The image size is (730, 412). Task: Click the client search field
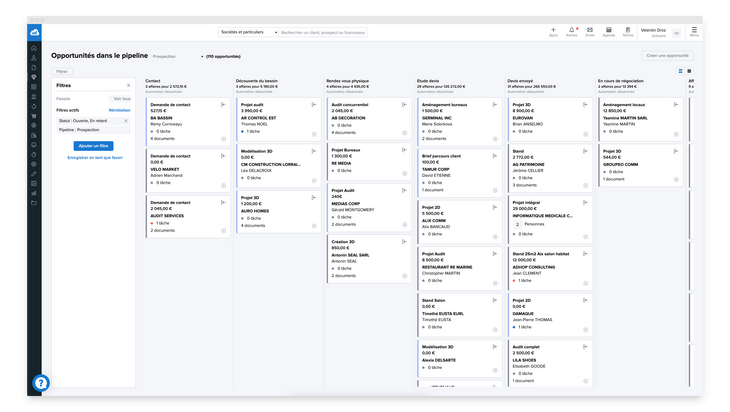pos(323,33)
